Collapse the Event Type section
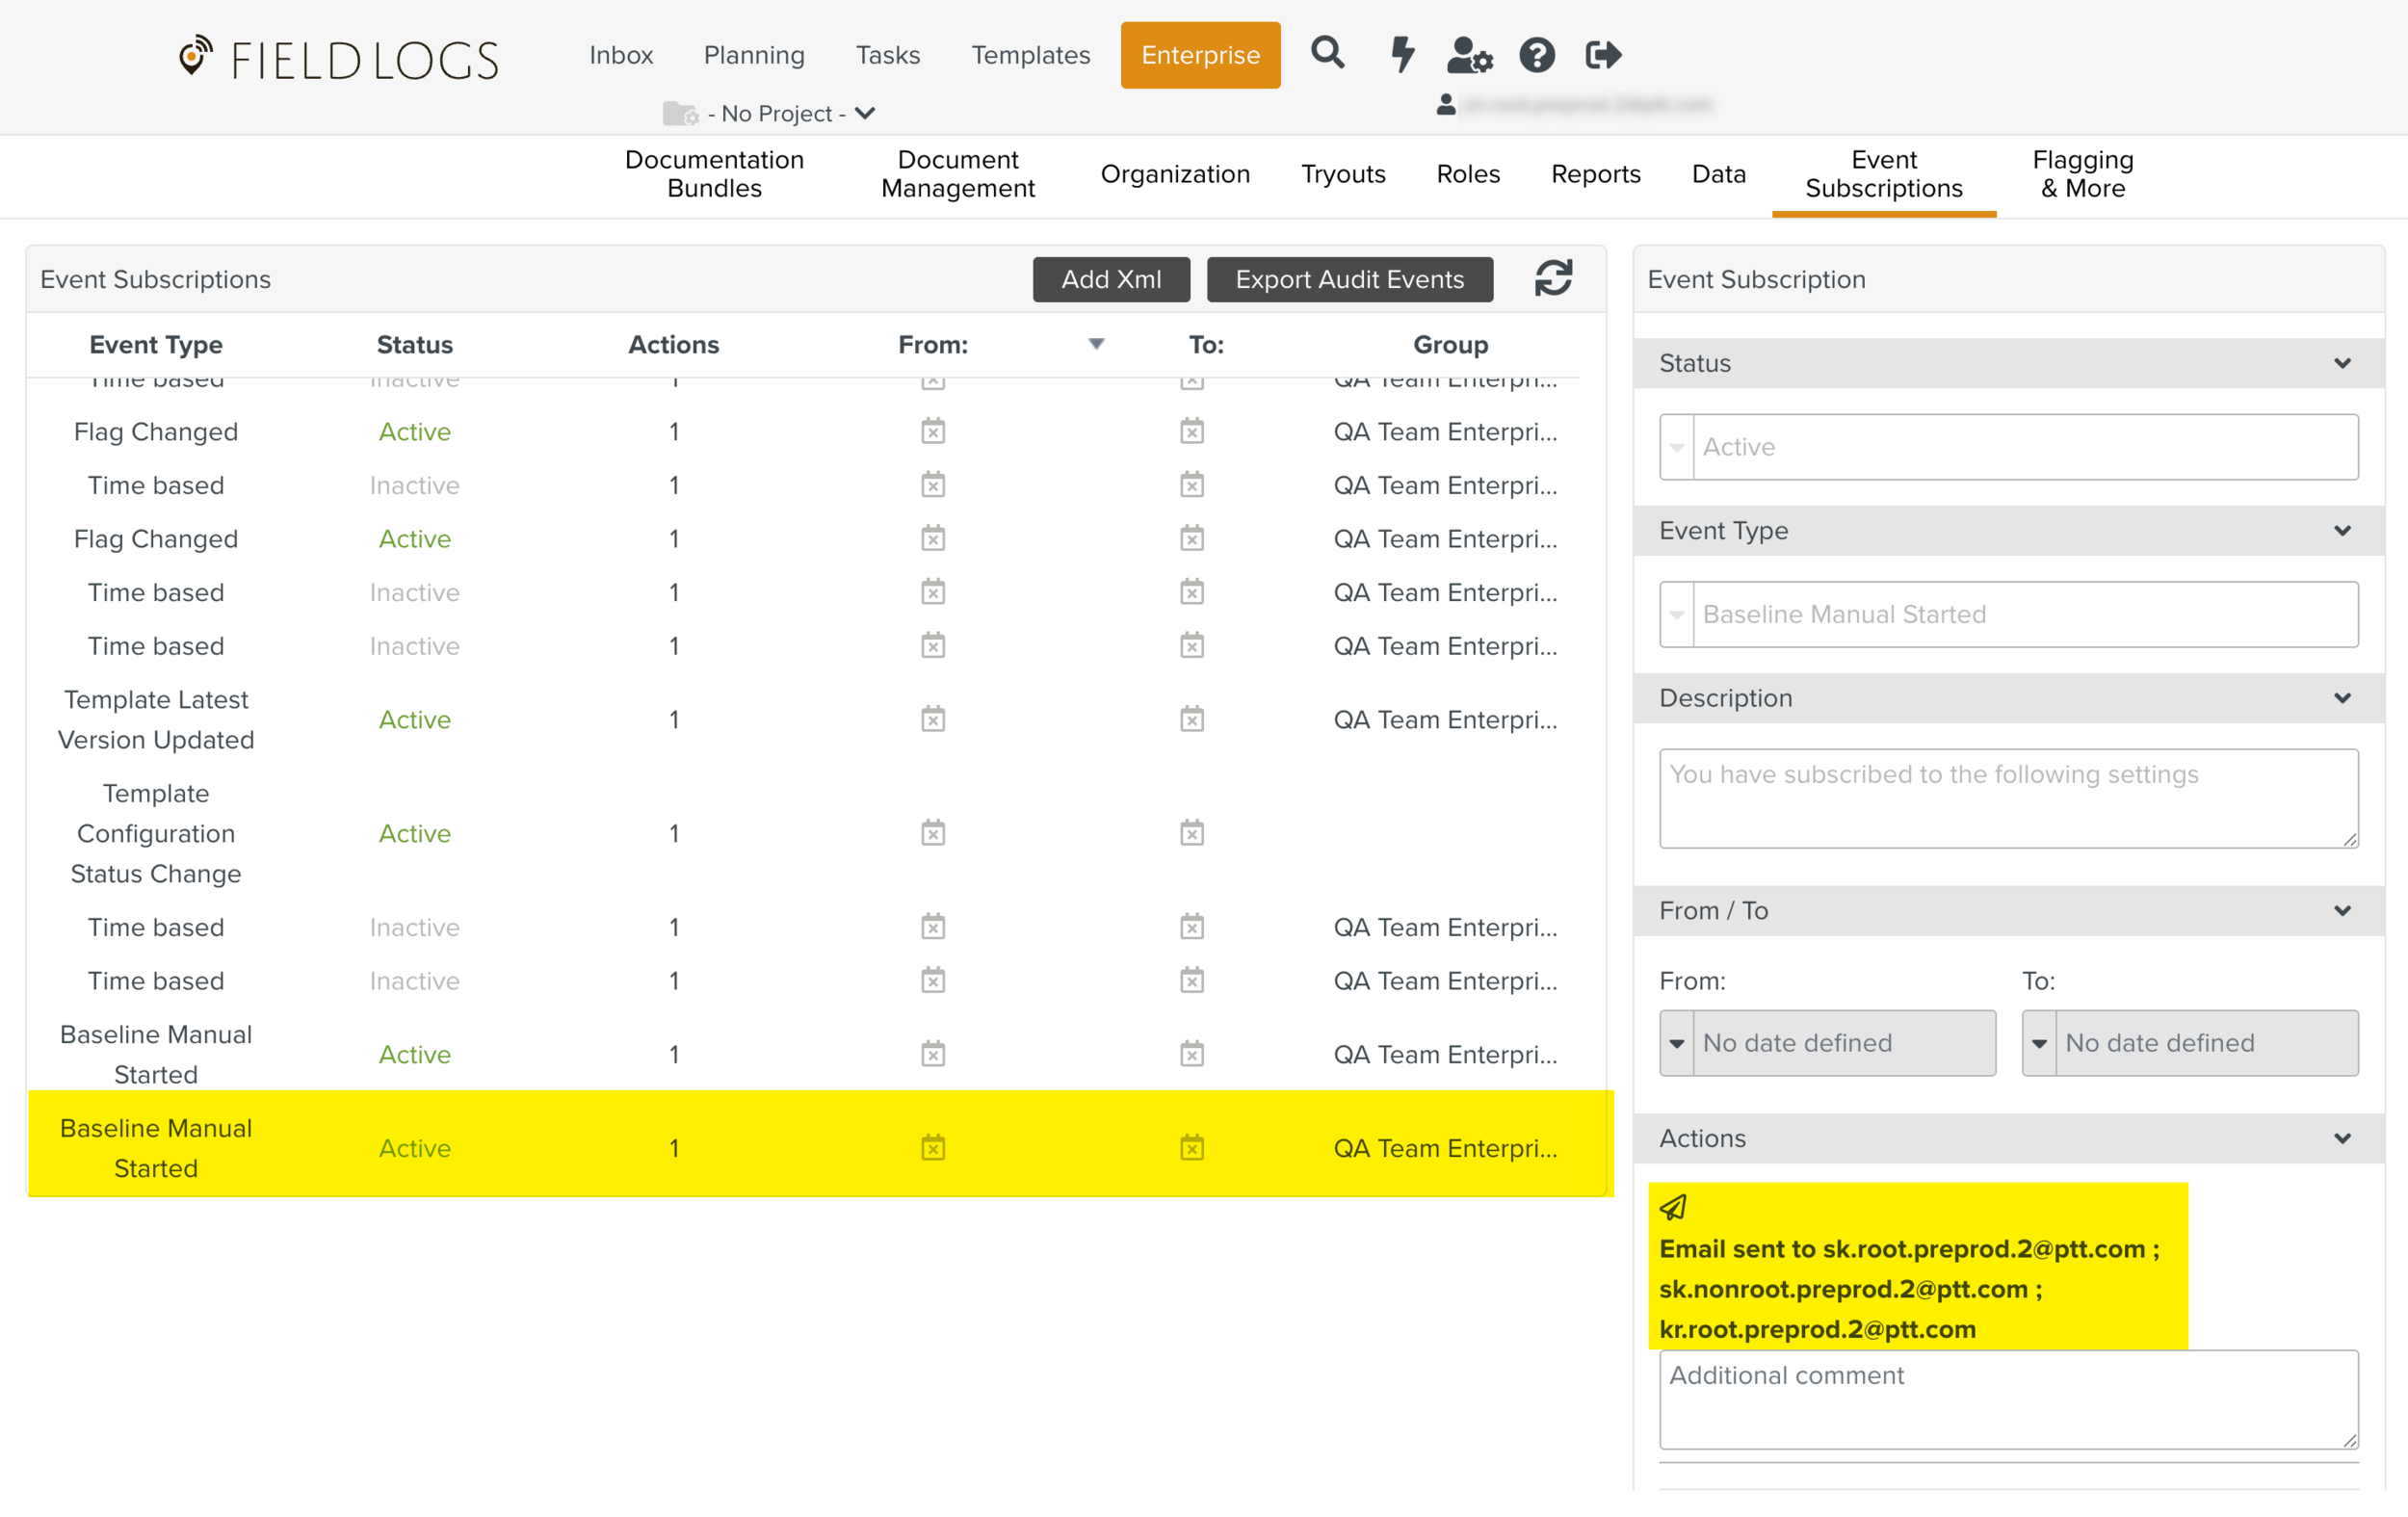Viewport: 2408px width, 1517px height. click(x=2342, y=530)
